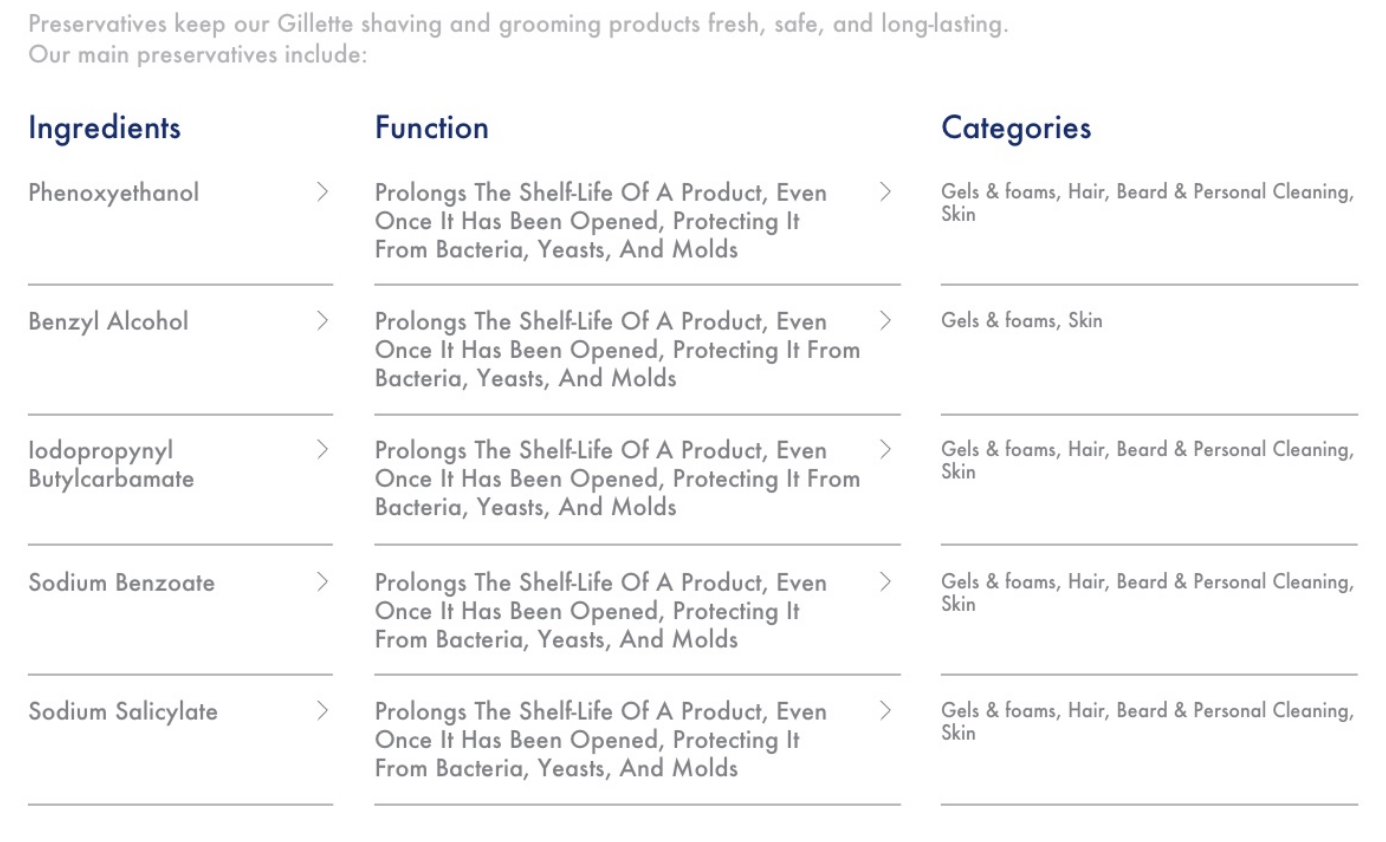Open the chevron next to Iodopropynyl Butylcarbamate
Screen dimensions: 1386x842
click(322, 450)
